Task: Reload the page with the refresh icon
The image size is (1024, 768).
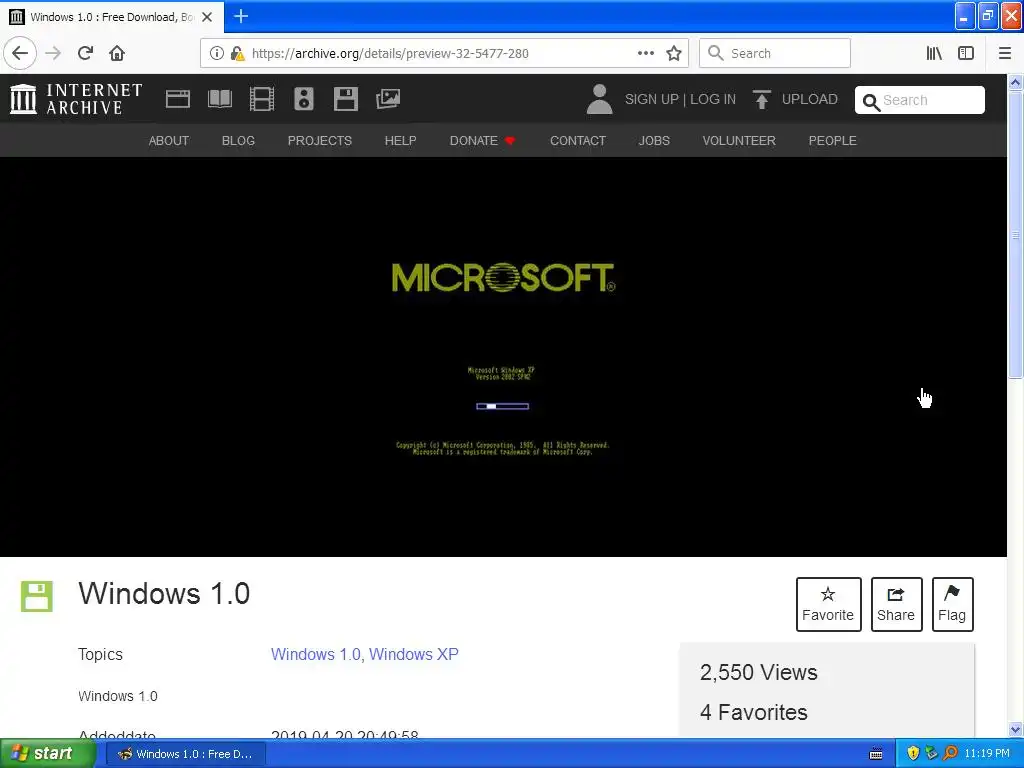Action: [x=86, y=53]
